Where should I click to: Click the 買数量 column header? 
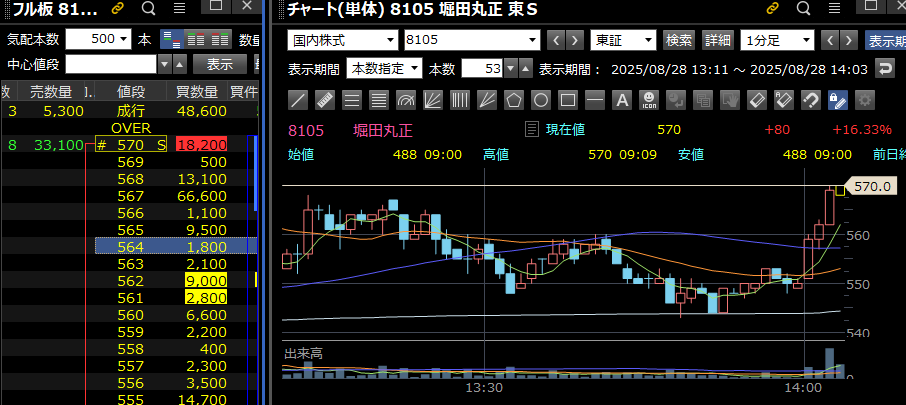[x=198, y=91]
